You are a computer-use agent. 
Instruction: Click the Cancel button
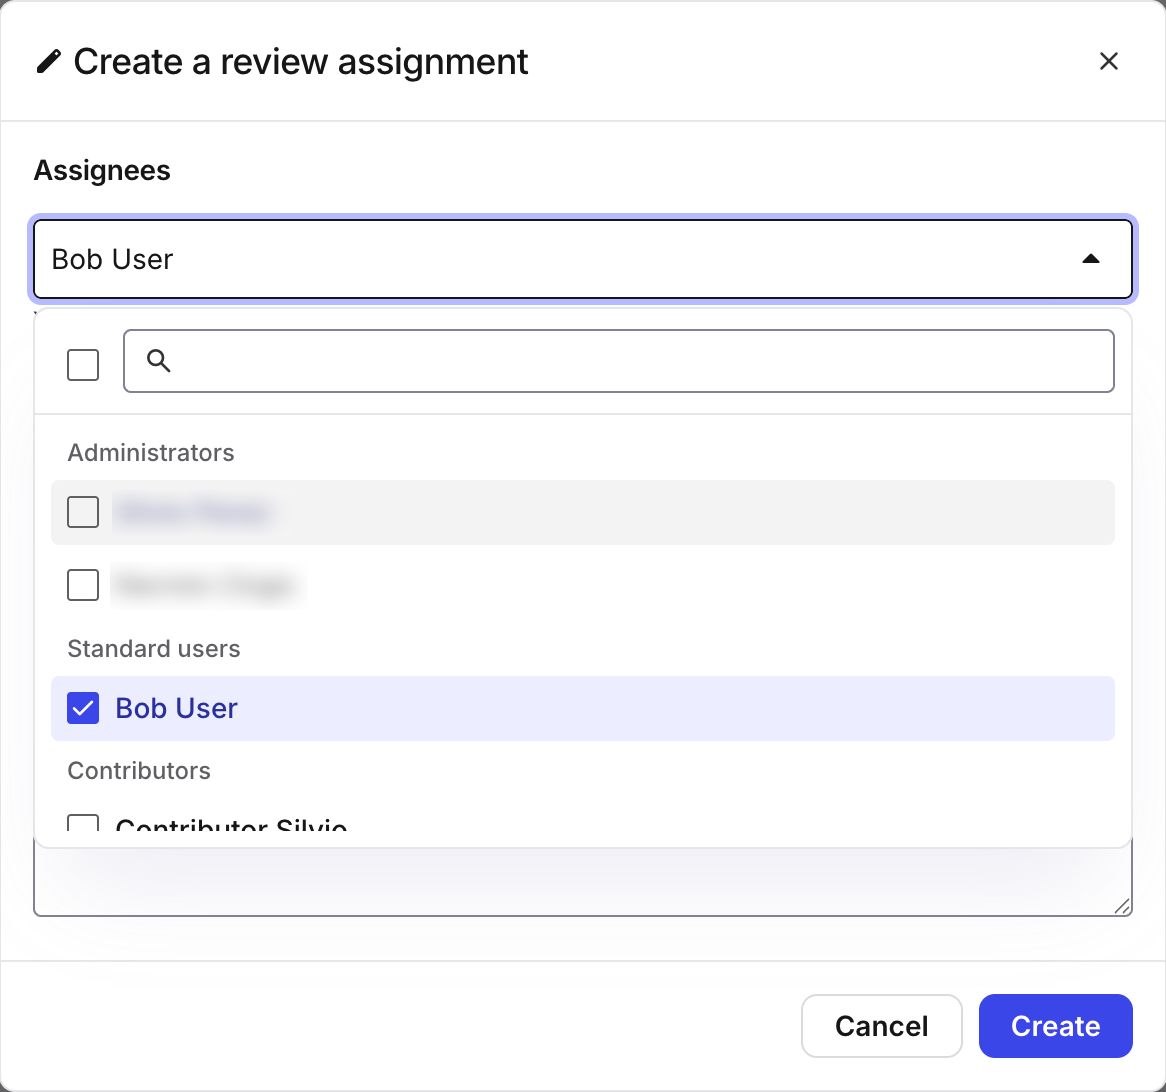[x=881, y=1026]
